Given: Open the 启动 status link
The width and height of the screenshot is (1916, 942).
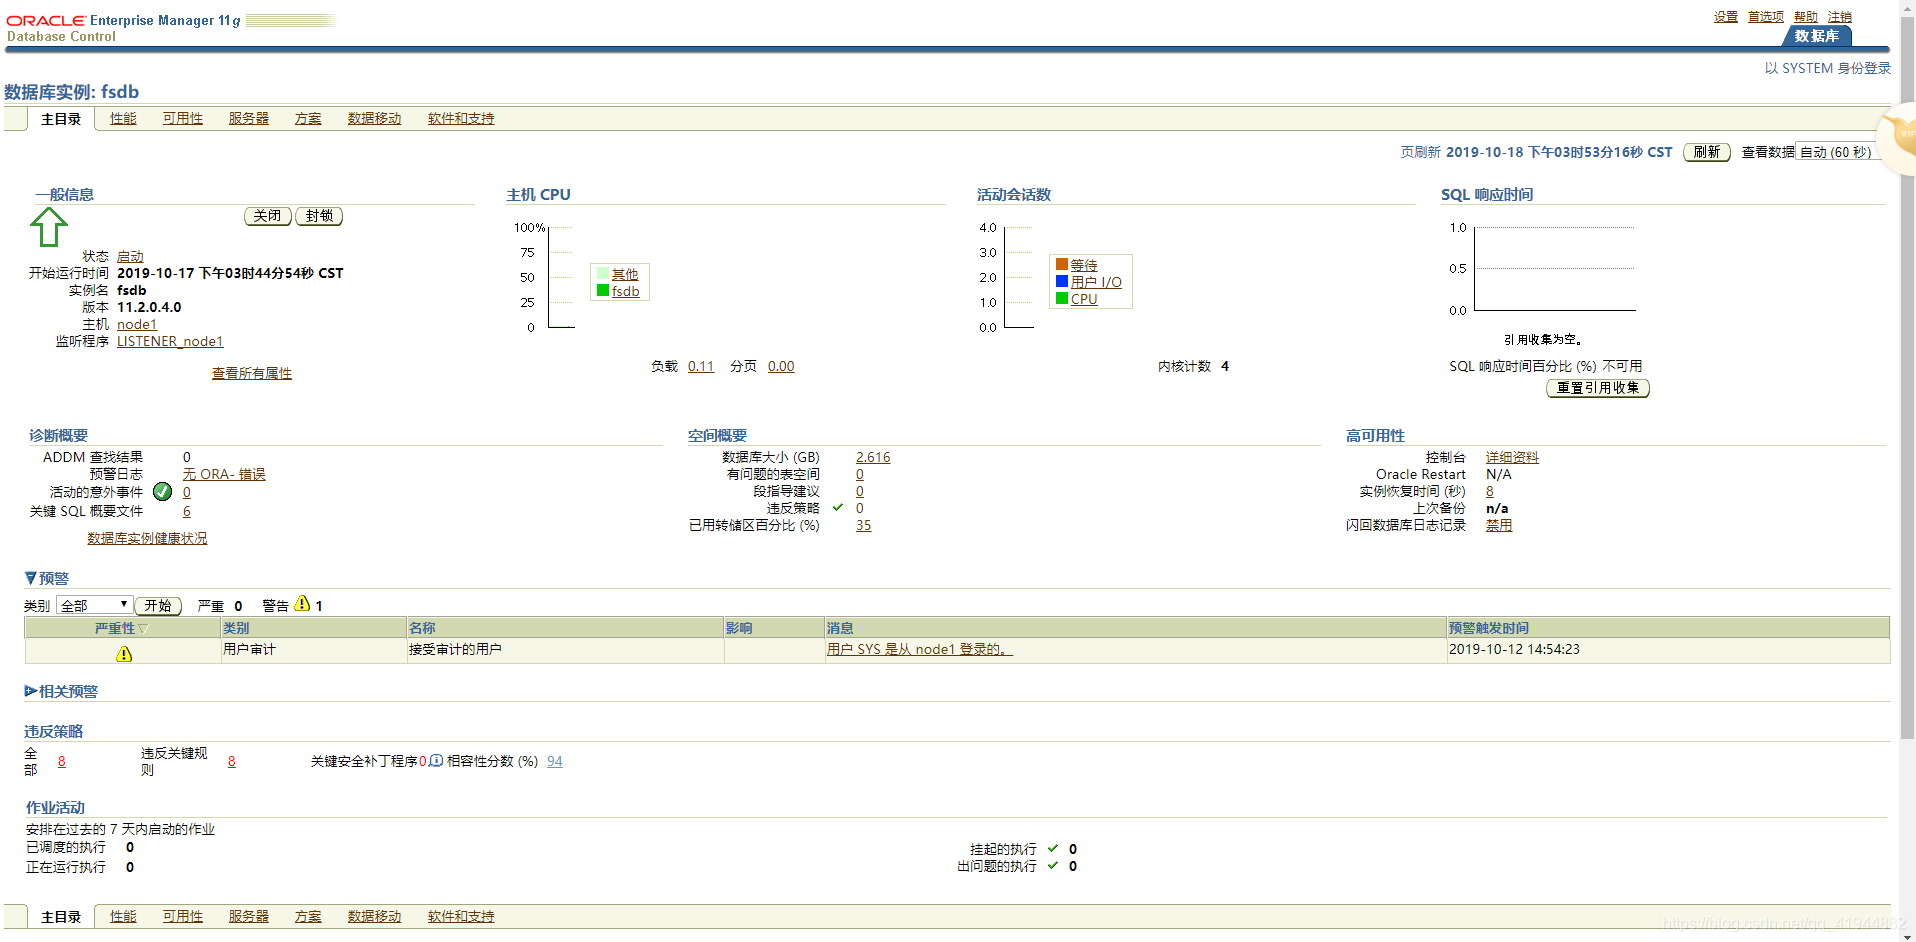Looking at the screenshot, I should [x=130, y=257].
